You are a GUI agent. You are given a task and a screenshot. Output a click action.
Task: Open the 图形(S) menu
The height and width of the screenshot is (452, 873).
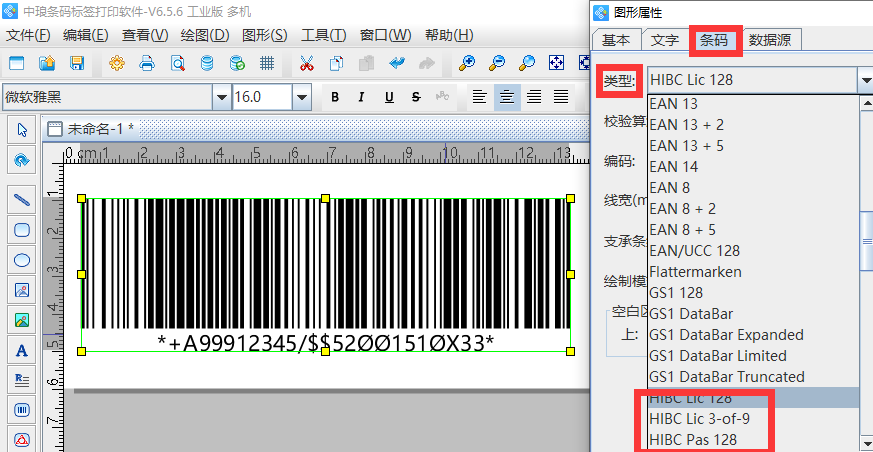tap(264, 35)
